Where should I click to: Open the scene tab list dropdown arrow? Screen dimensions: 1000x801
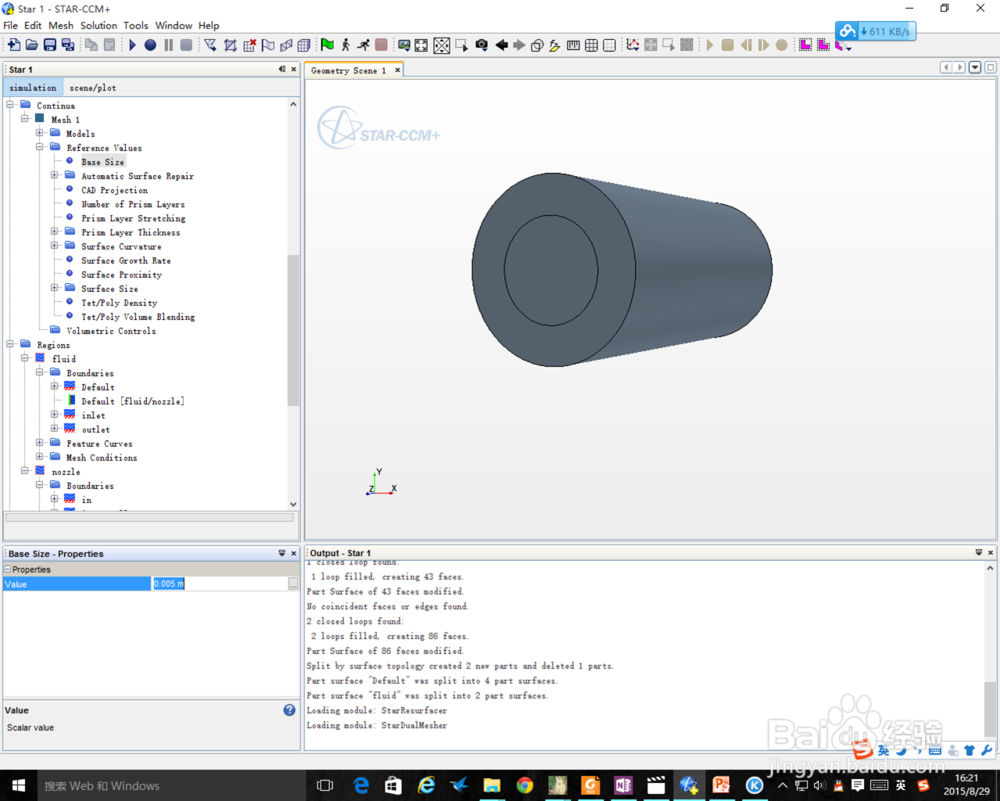(x=975, y=68)
